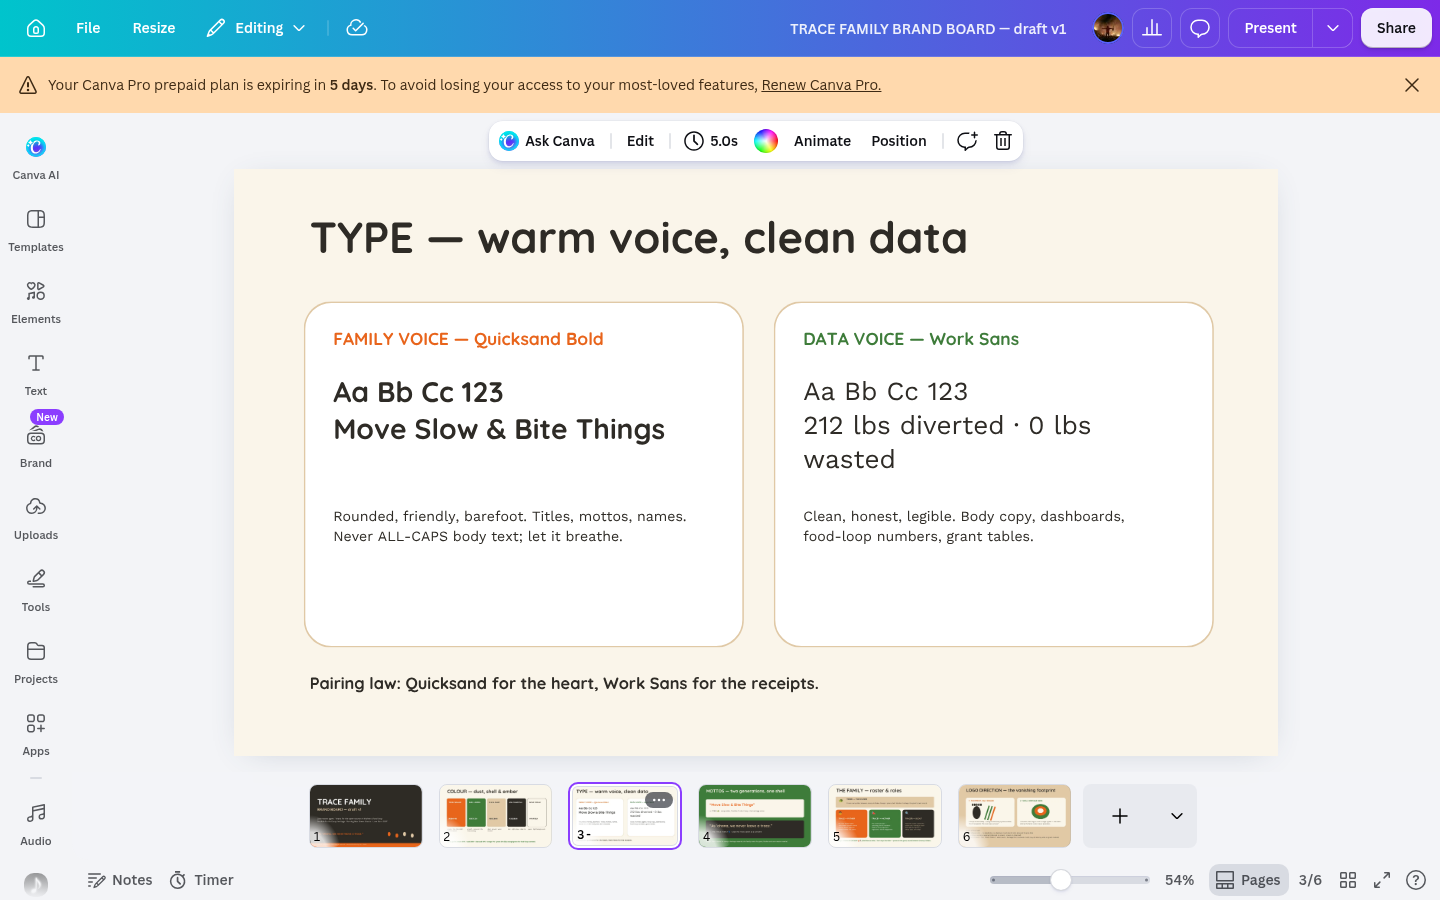Open the Uploads panel

[x=36, y=518]
